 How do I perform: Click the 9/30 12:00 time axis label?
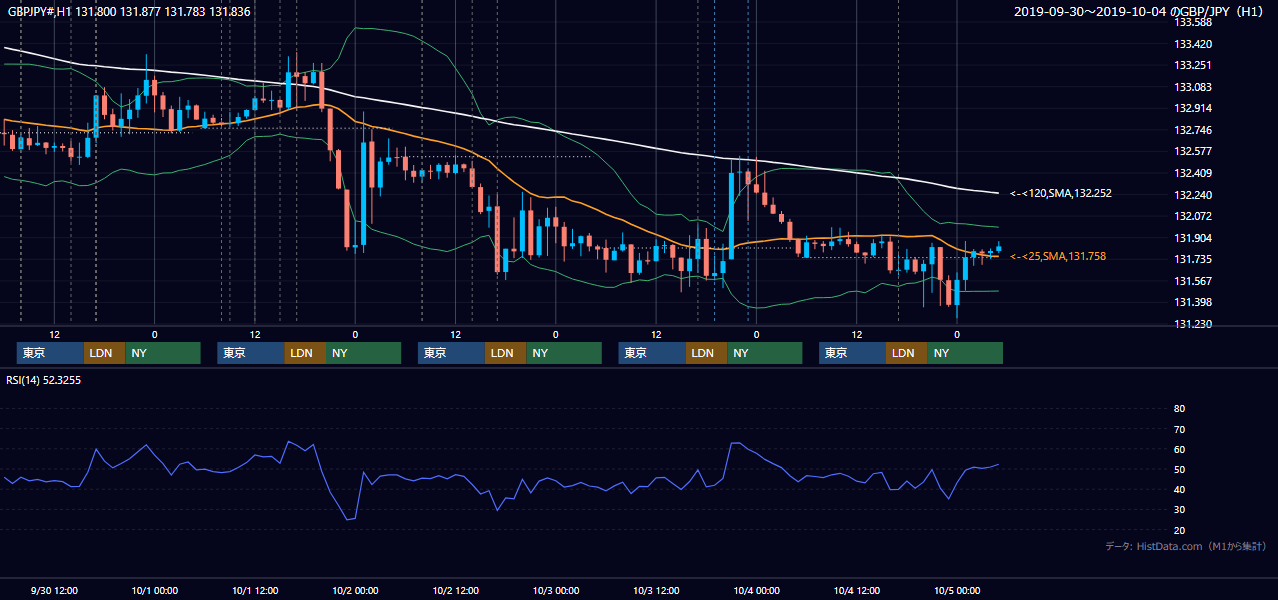(55, 590)
